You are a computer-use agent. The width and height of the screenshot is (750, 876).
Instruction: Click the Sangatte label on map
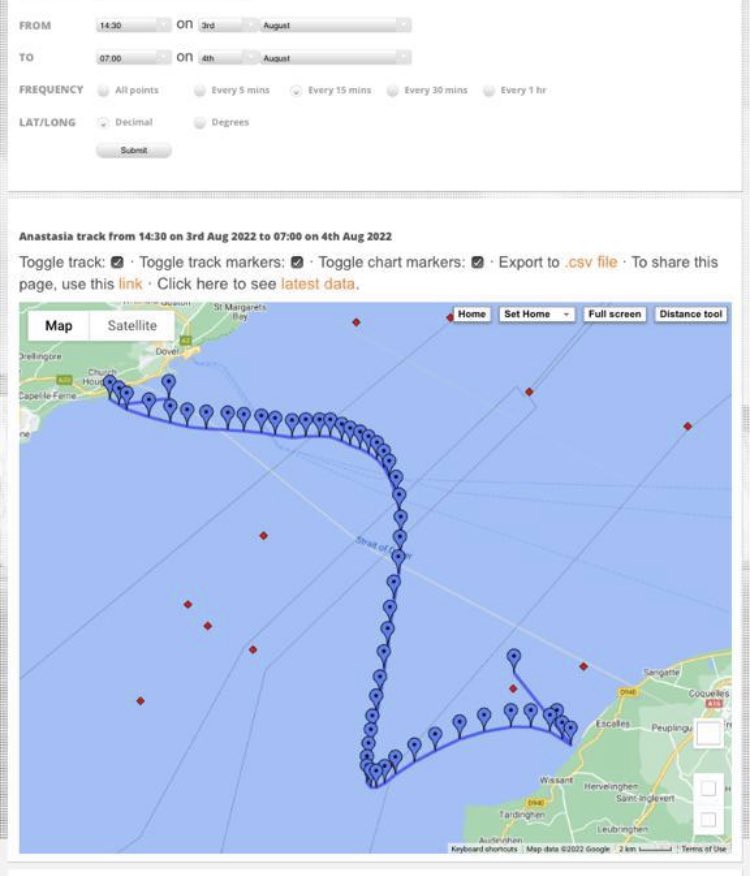point(662,673)
